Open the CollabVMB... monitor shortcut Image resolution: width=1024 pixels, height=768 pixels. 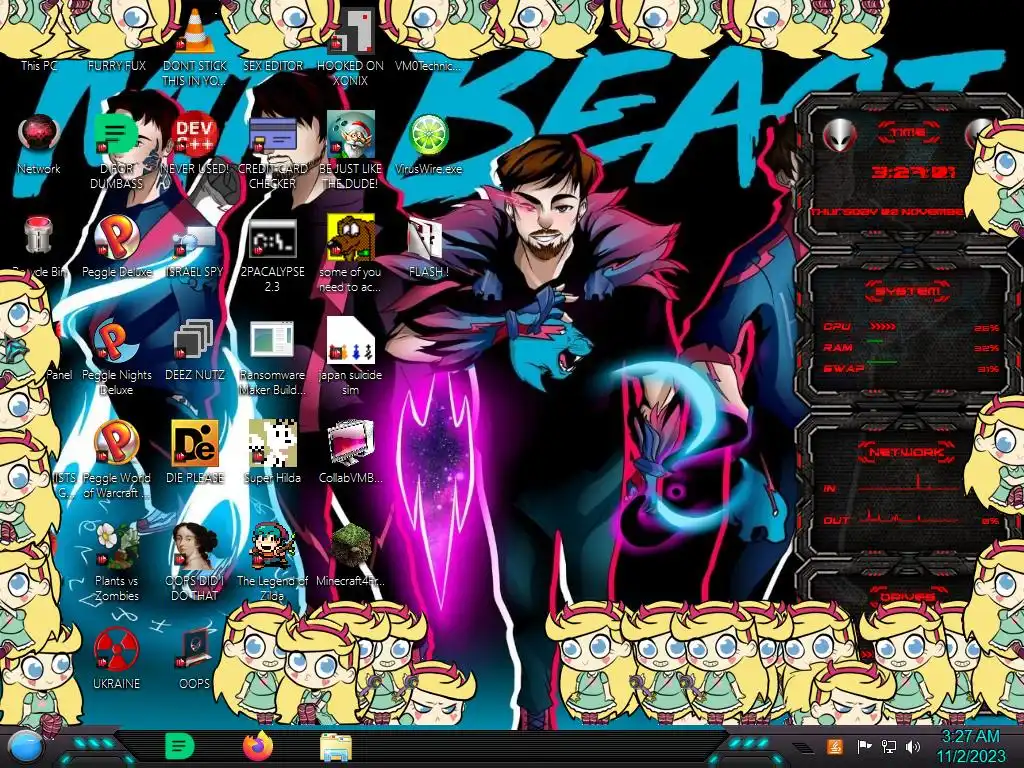[351, 443]
